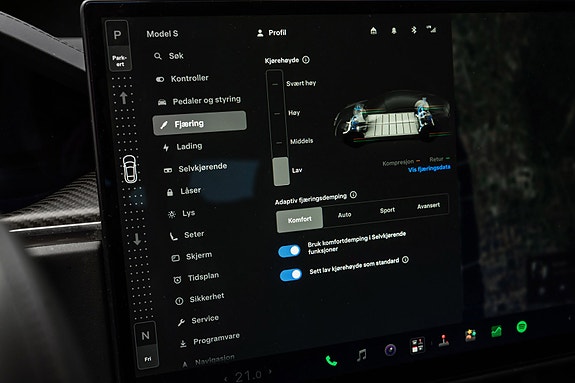This screenshot has height=383, width=575.
Task: Open Tidsplan settings
Action: [196, 278]
